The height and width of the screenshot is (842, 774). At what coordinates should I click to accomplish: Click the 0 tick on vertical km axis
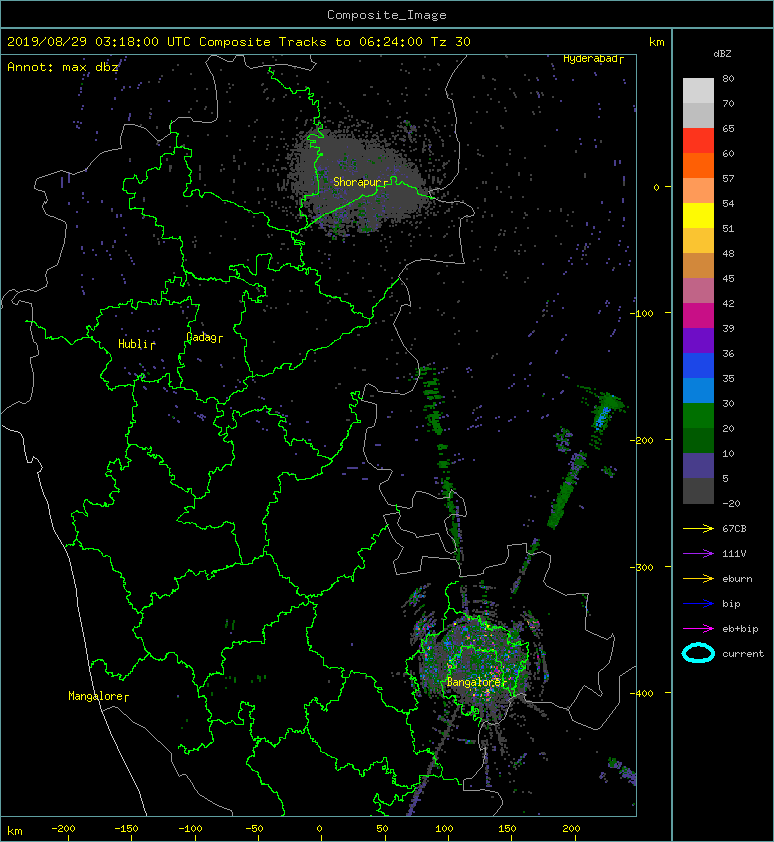coord(656,187)
